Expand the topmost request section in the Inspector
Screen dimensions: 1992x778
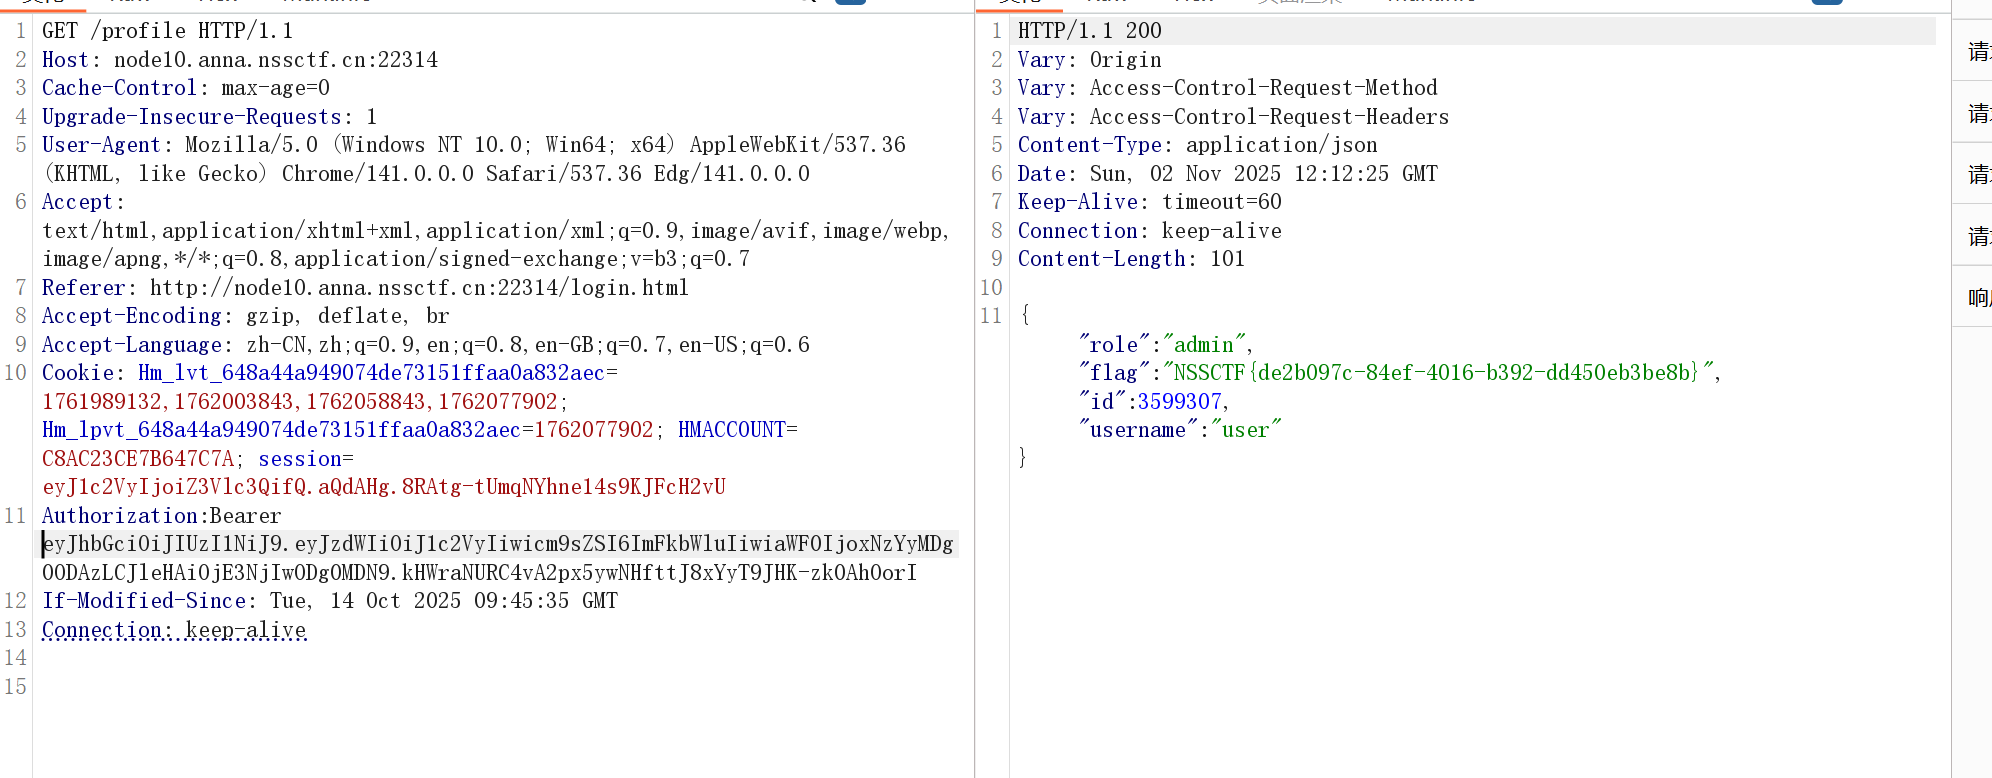point(1978,52)
